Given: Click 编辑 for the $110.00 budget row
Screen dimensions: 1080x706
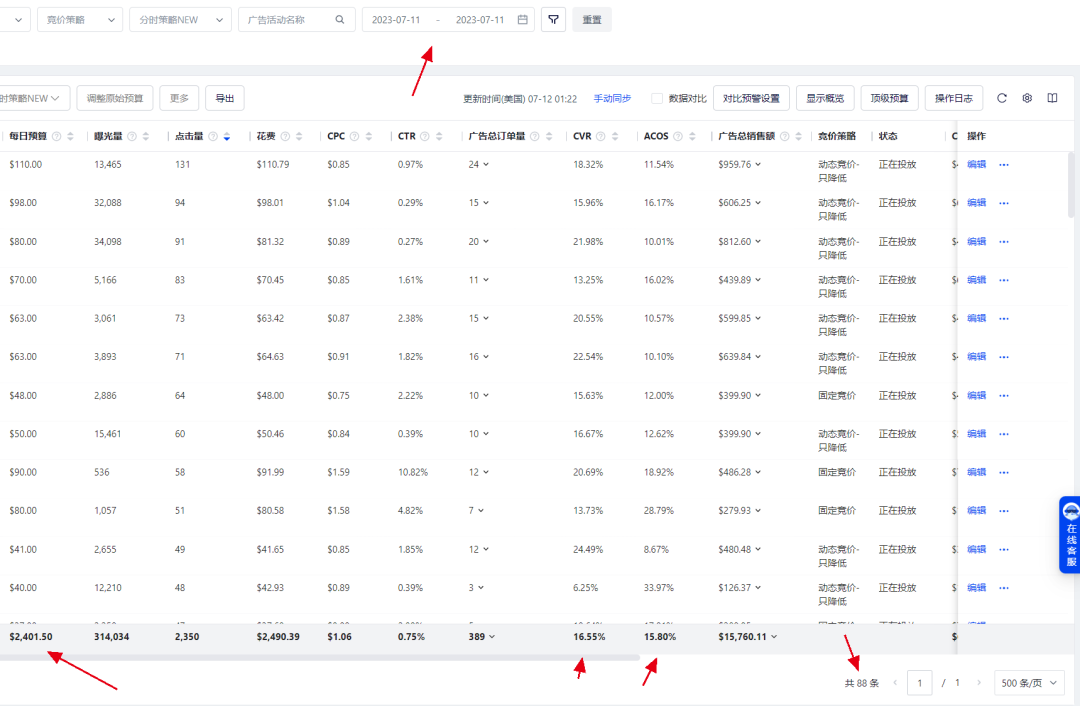Looking at the screenshot, I should point(976,165).
